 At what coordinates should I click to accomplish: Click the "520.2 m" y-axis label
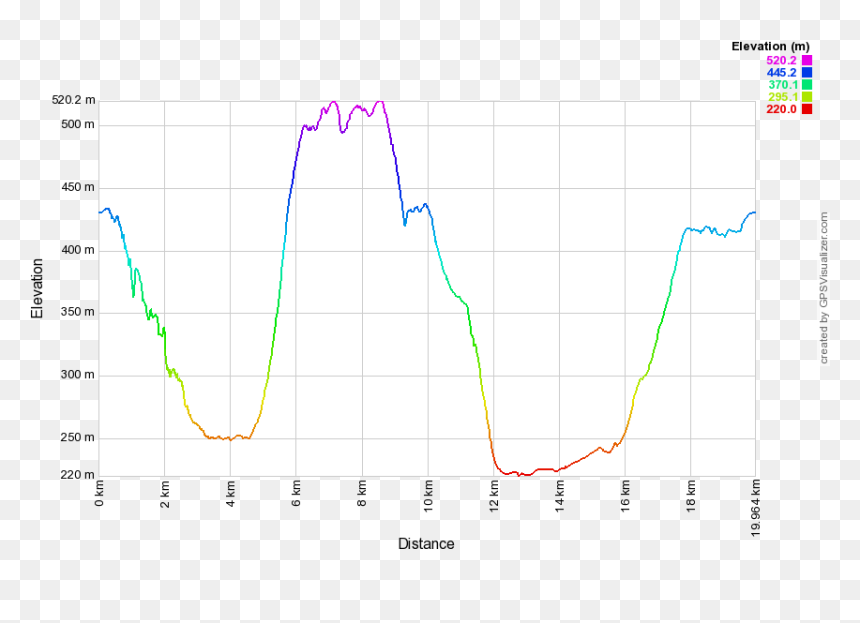click(73, 100)
